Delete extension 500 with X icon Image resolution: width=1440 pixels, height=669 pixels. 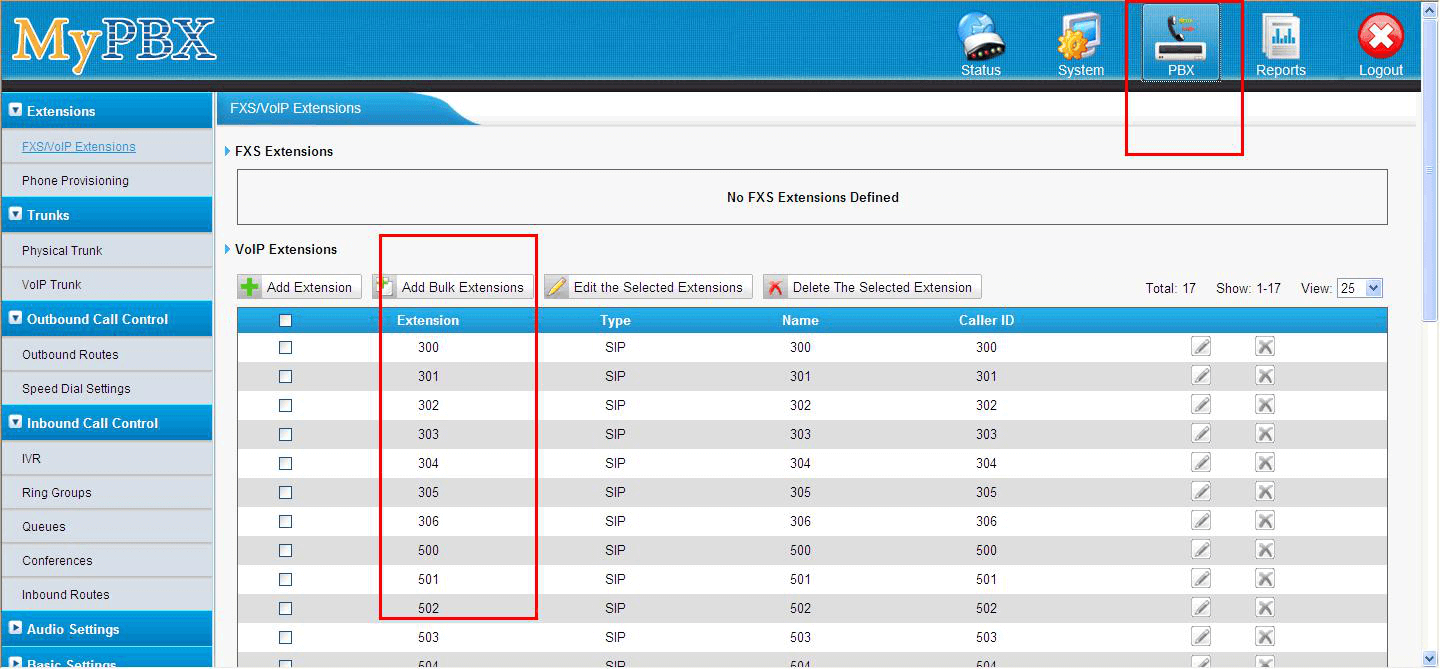coord(1265,550)
